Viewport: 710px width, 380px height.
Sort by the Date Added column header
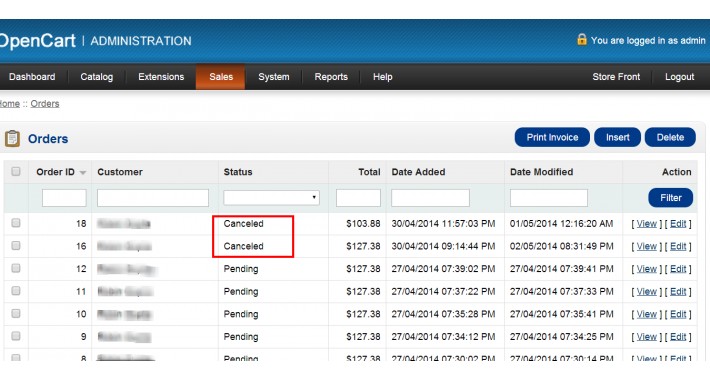418,172
